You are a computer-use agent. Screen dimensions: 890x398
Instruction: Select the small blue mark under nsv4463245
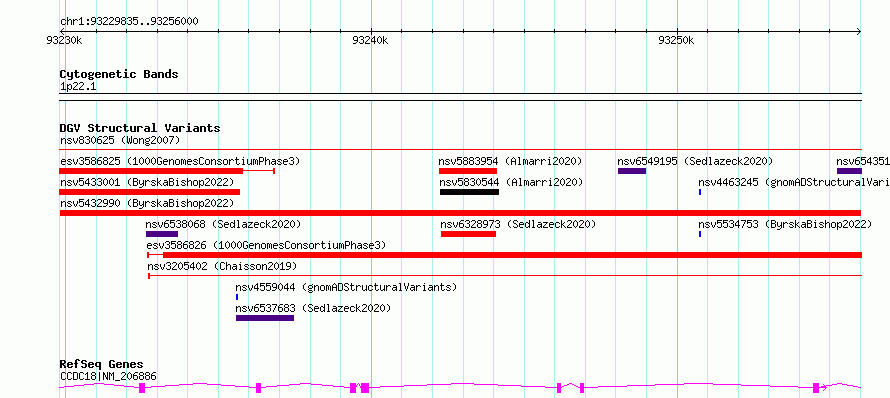click(700, 192)
